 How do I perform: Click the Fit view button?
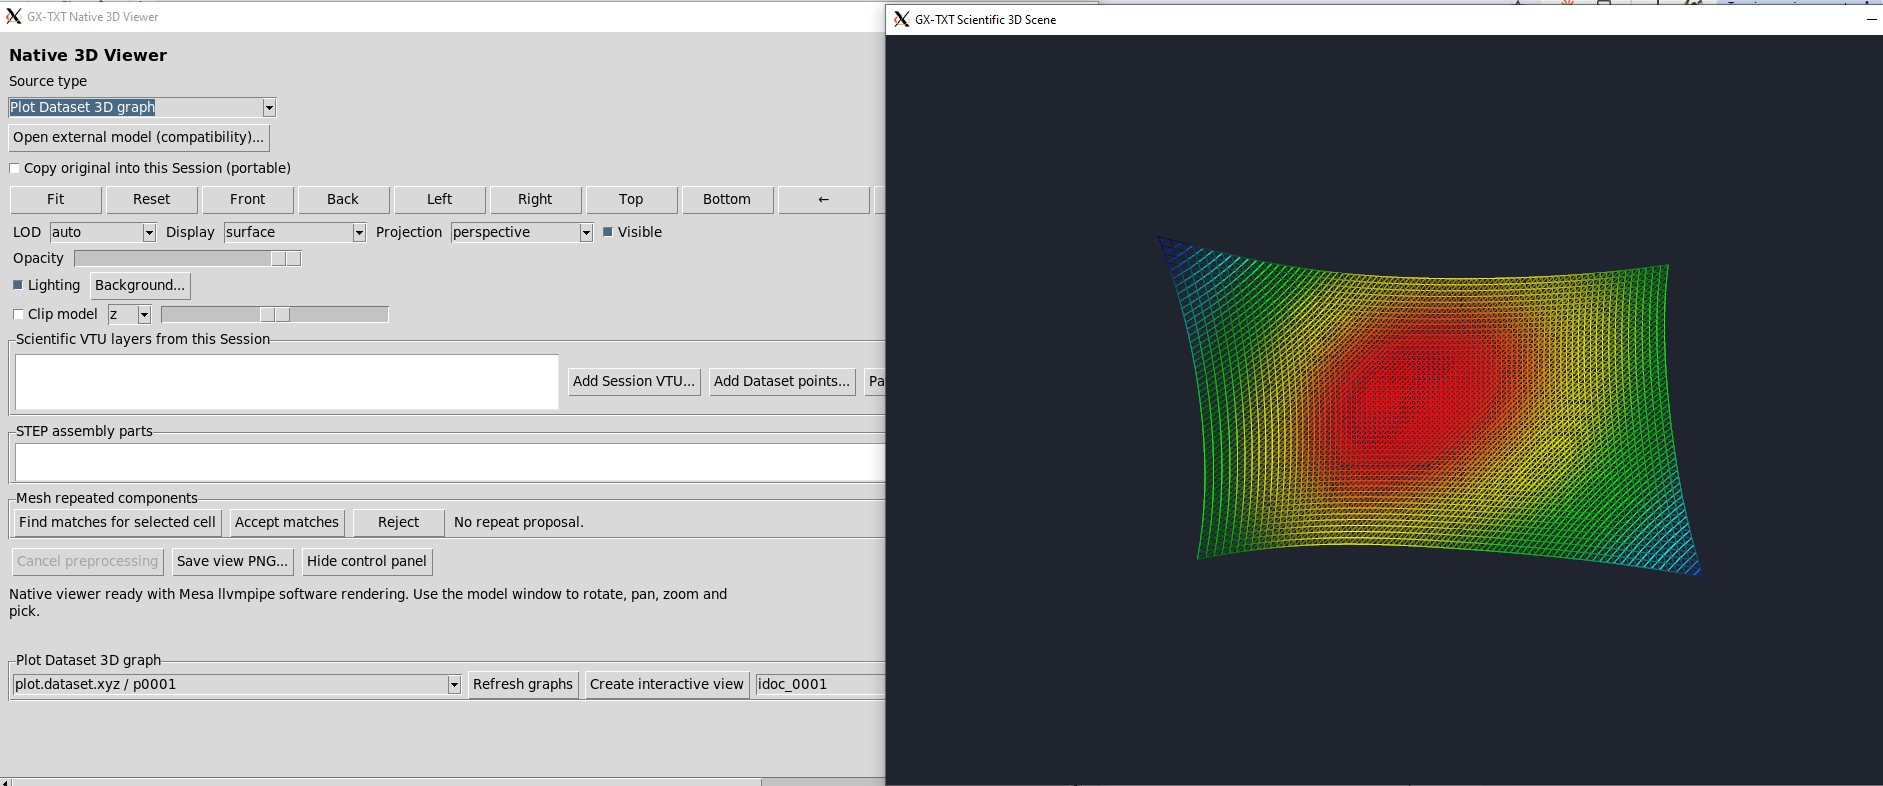pos(56,200)
